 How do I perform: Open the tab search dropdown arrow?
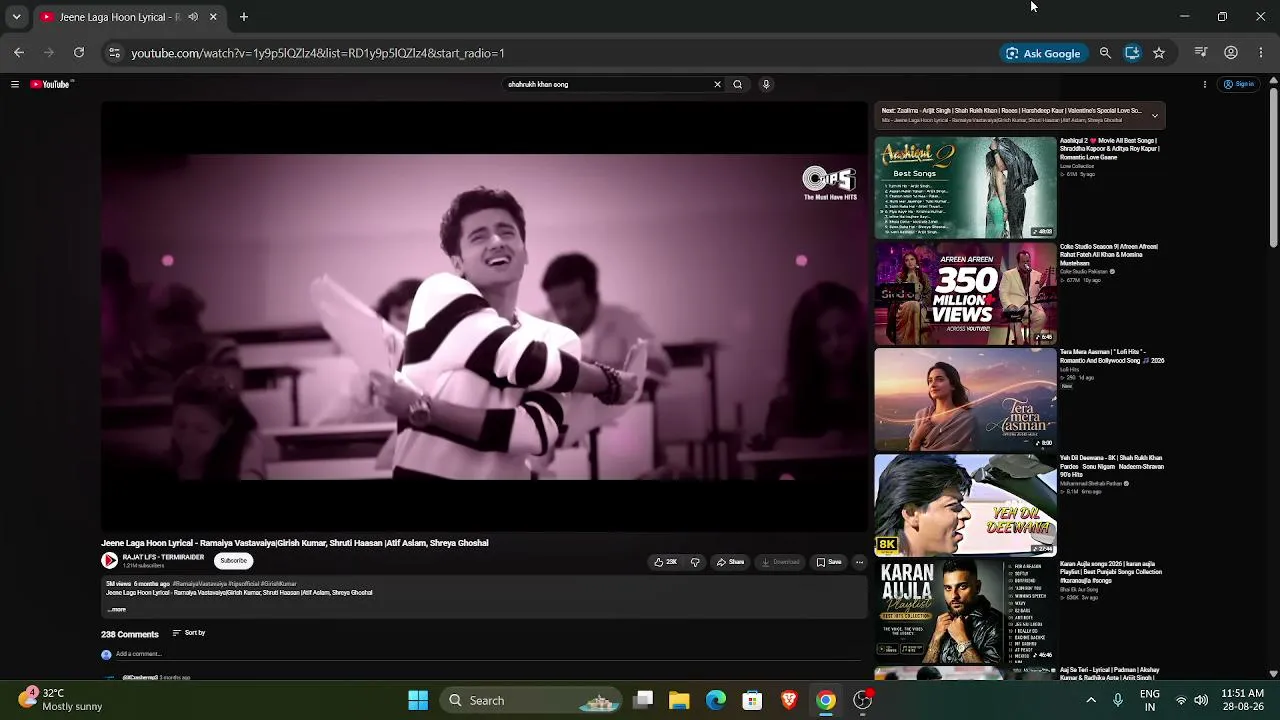click(x=16, y=17)
